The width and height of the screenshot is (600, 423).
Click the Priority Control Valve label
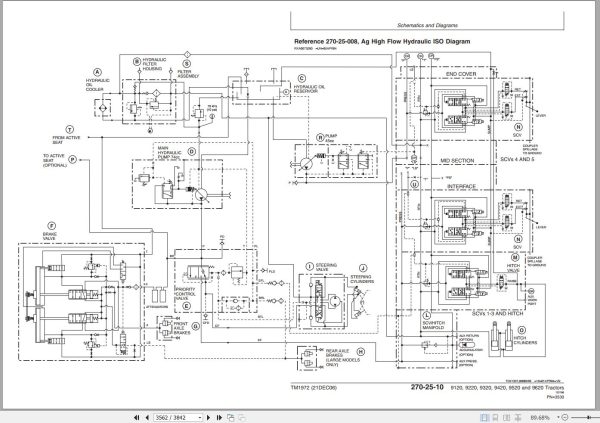(x=185, y=294)
